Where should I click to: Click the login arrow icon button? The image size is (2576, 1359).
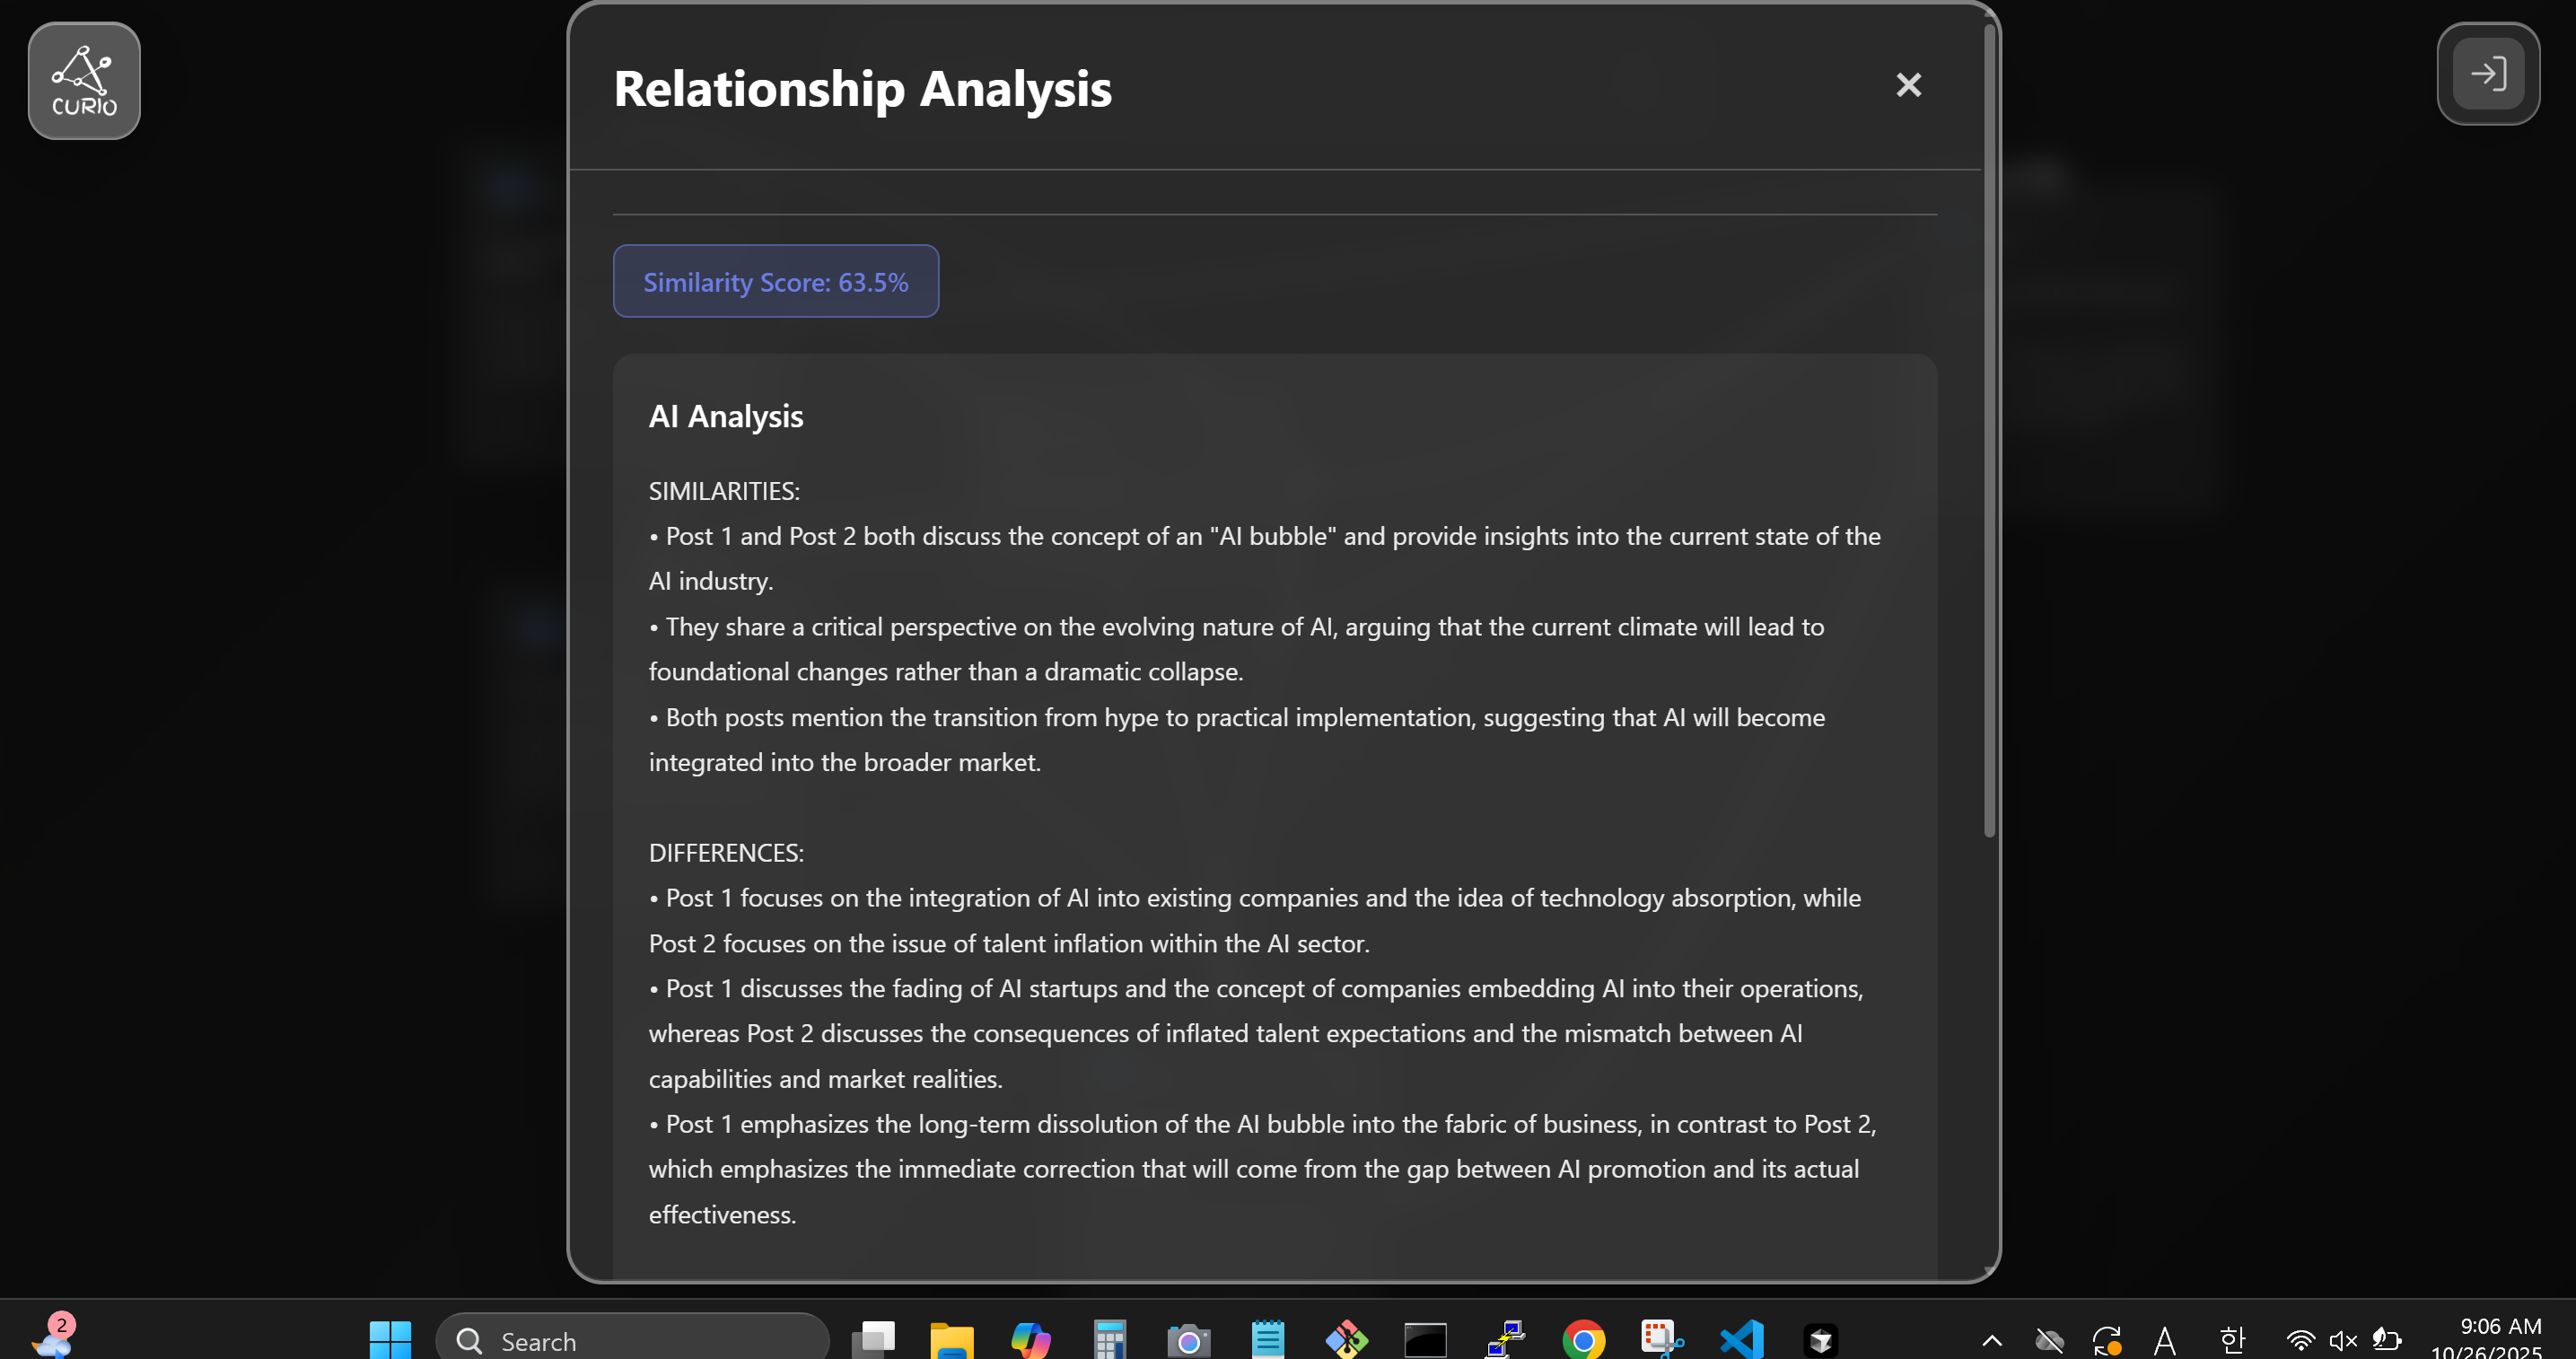[2488, 74]
